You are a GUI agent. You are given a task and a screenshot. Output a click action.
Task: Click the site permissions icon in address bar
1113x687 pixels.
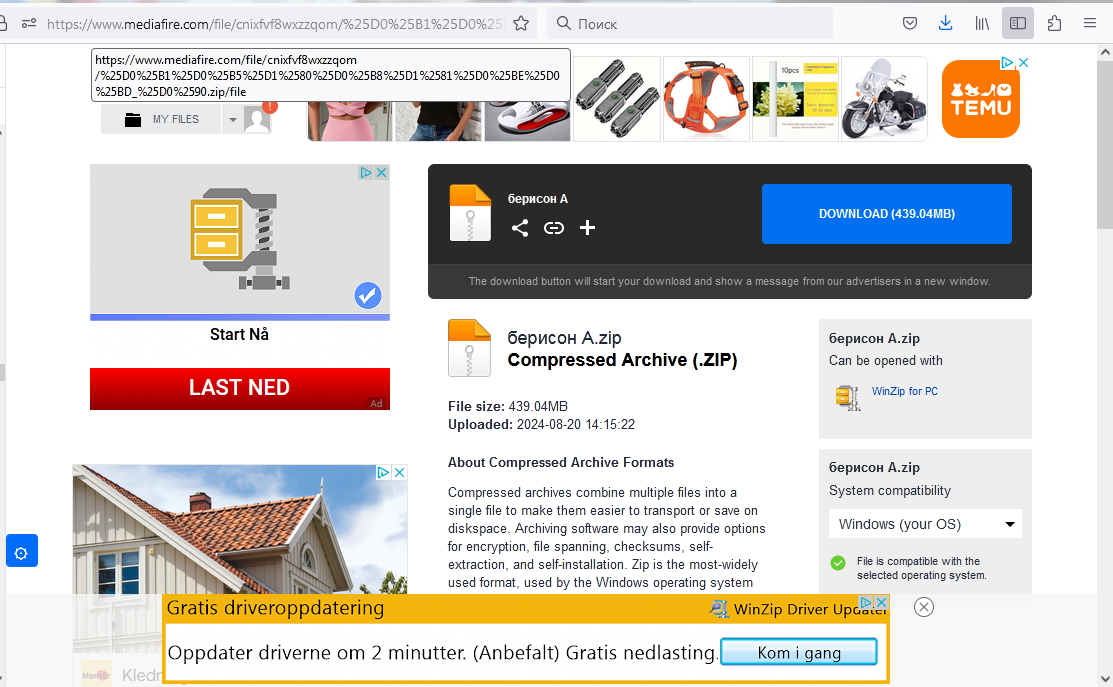click(29, 23)
